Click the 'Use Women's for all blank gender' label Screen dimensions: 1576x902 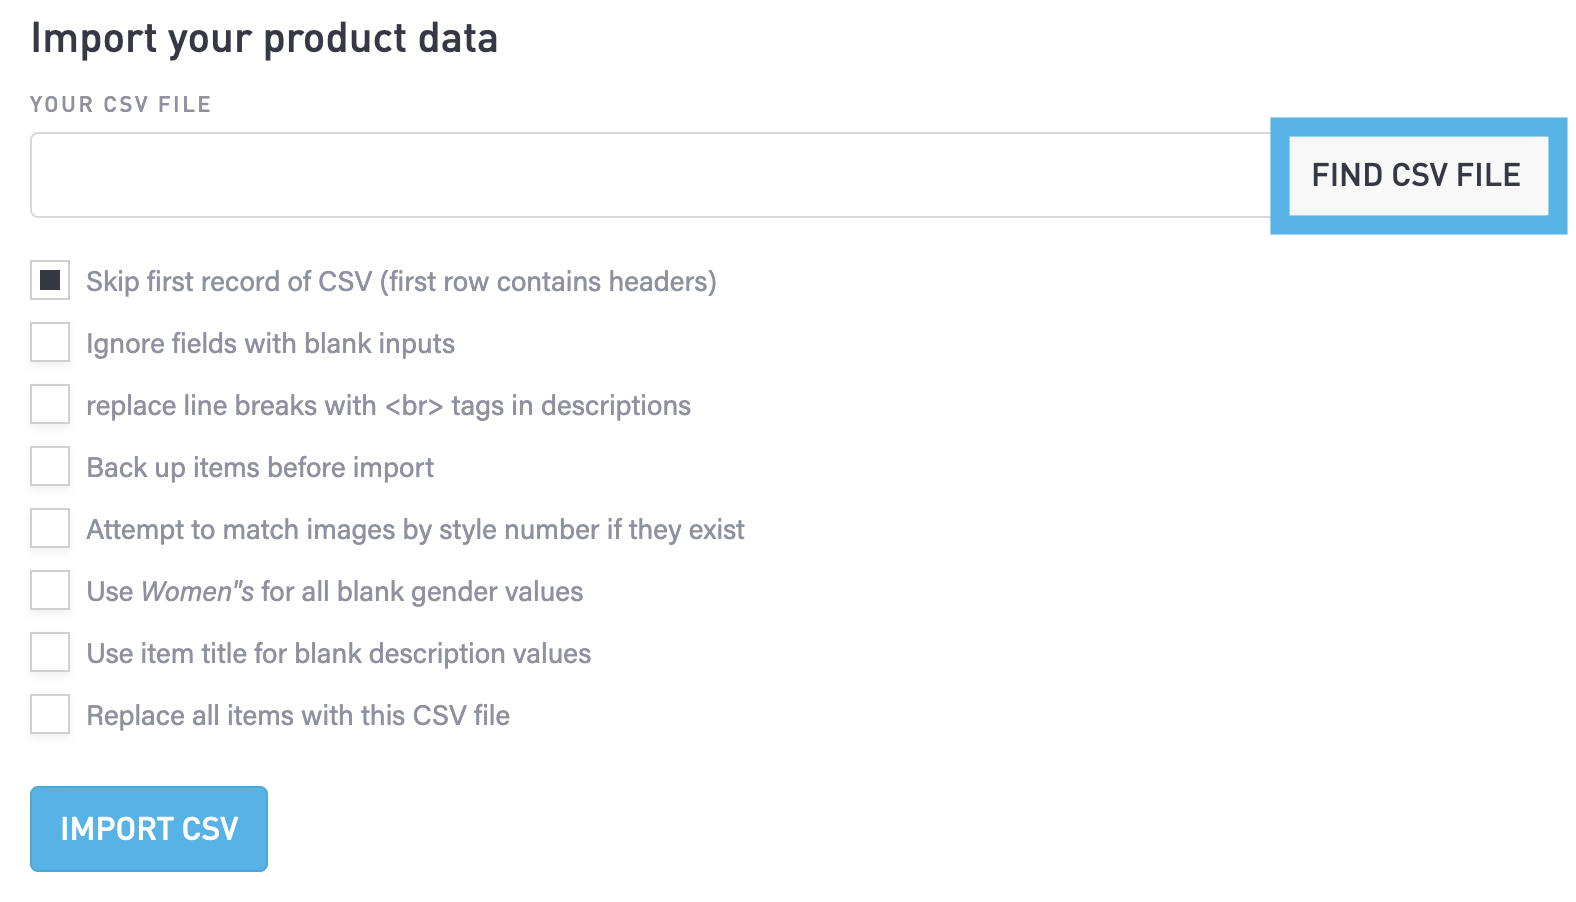click(334, 592)
